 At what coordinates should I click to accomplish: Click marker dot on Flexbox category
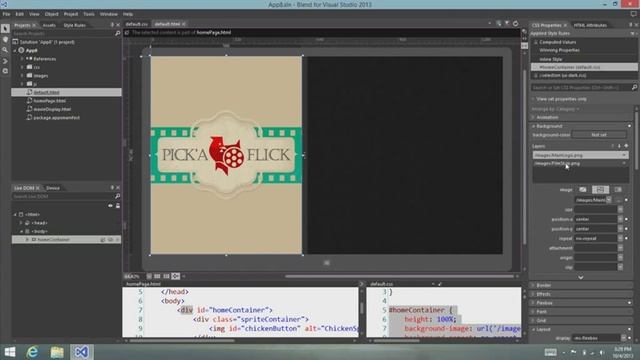(629, 303)
